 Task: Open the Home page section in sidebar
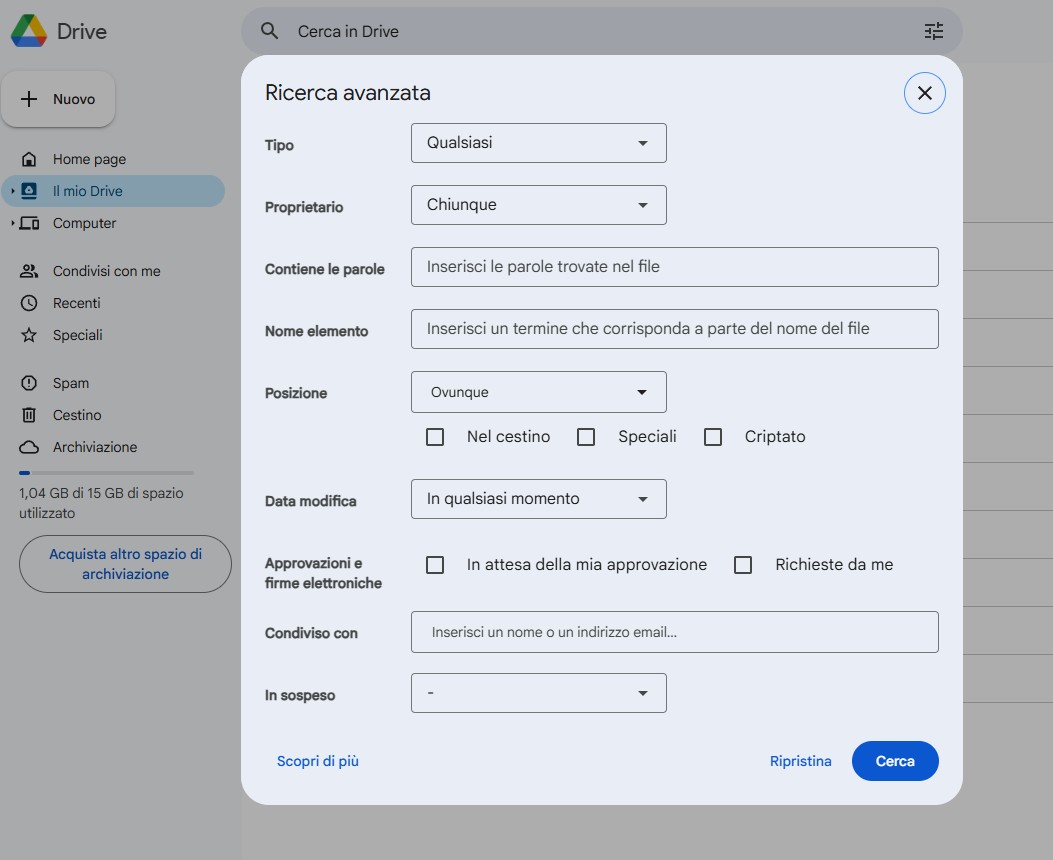88,158
